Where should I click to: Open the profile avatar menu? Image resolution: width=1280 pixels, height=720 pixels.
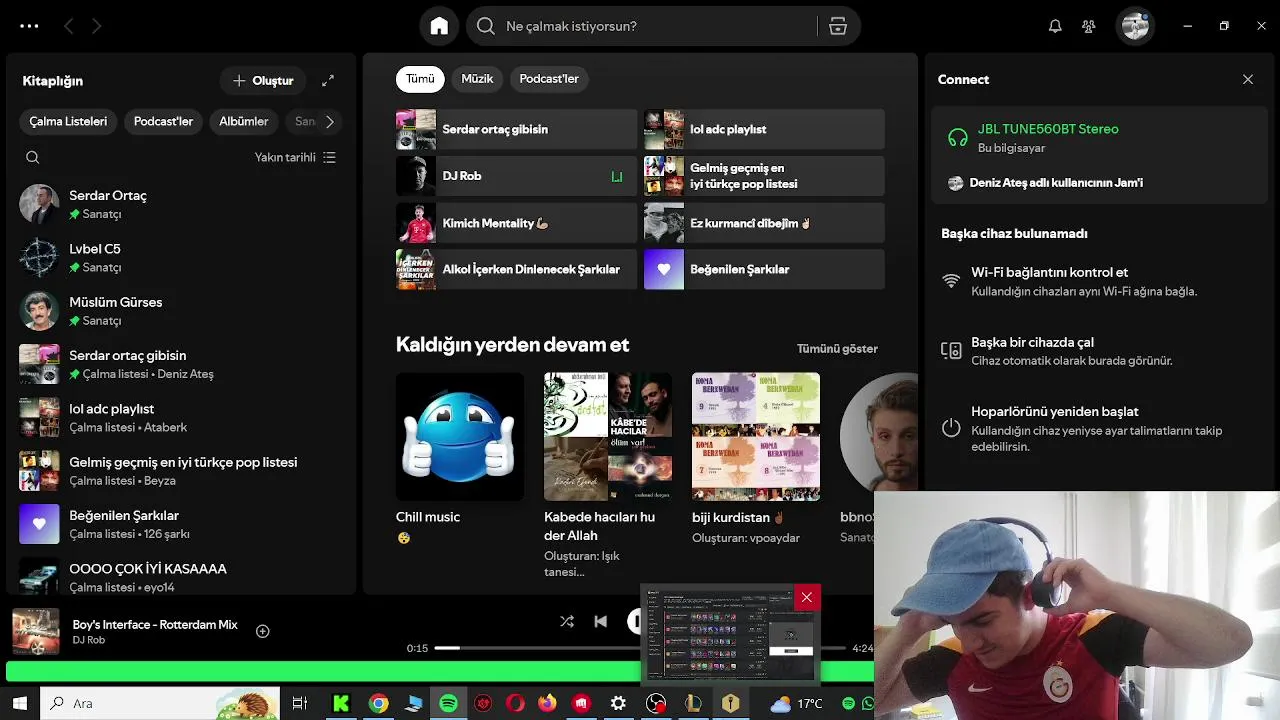click(1135, 26)
